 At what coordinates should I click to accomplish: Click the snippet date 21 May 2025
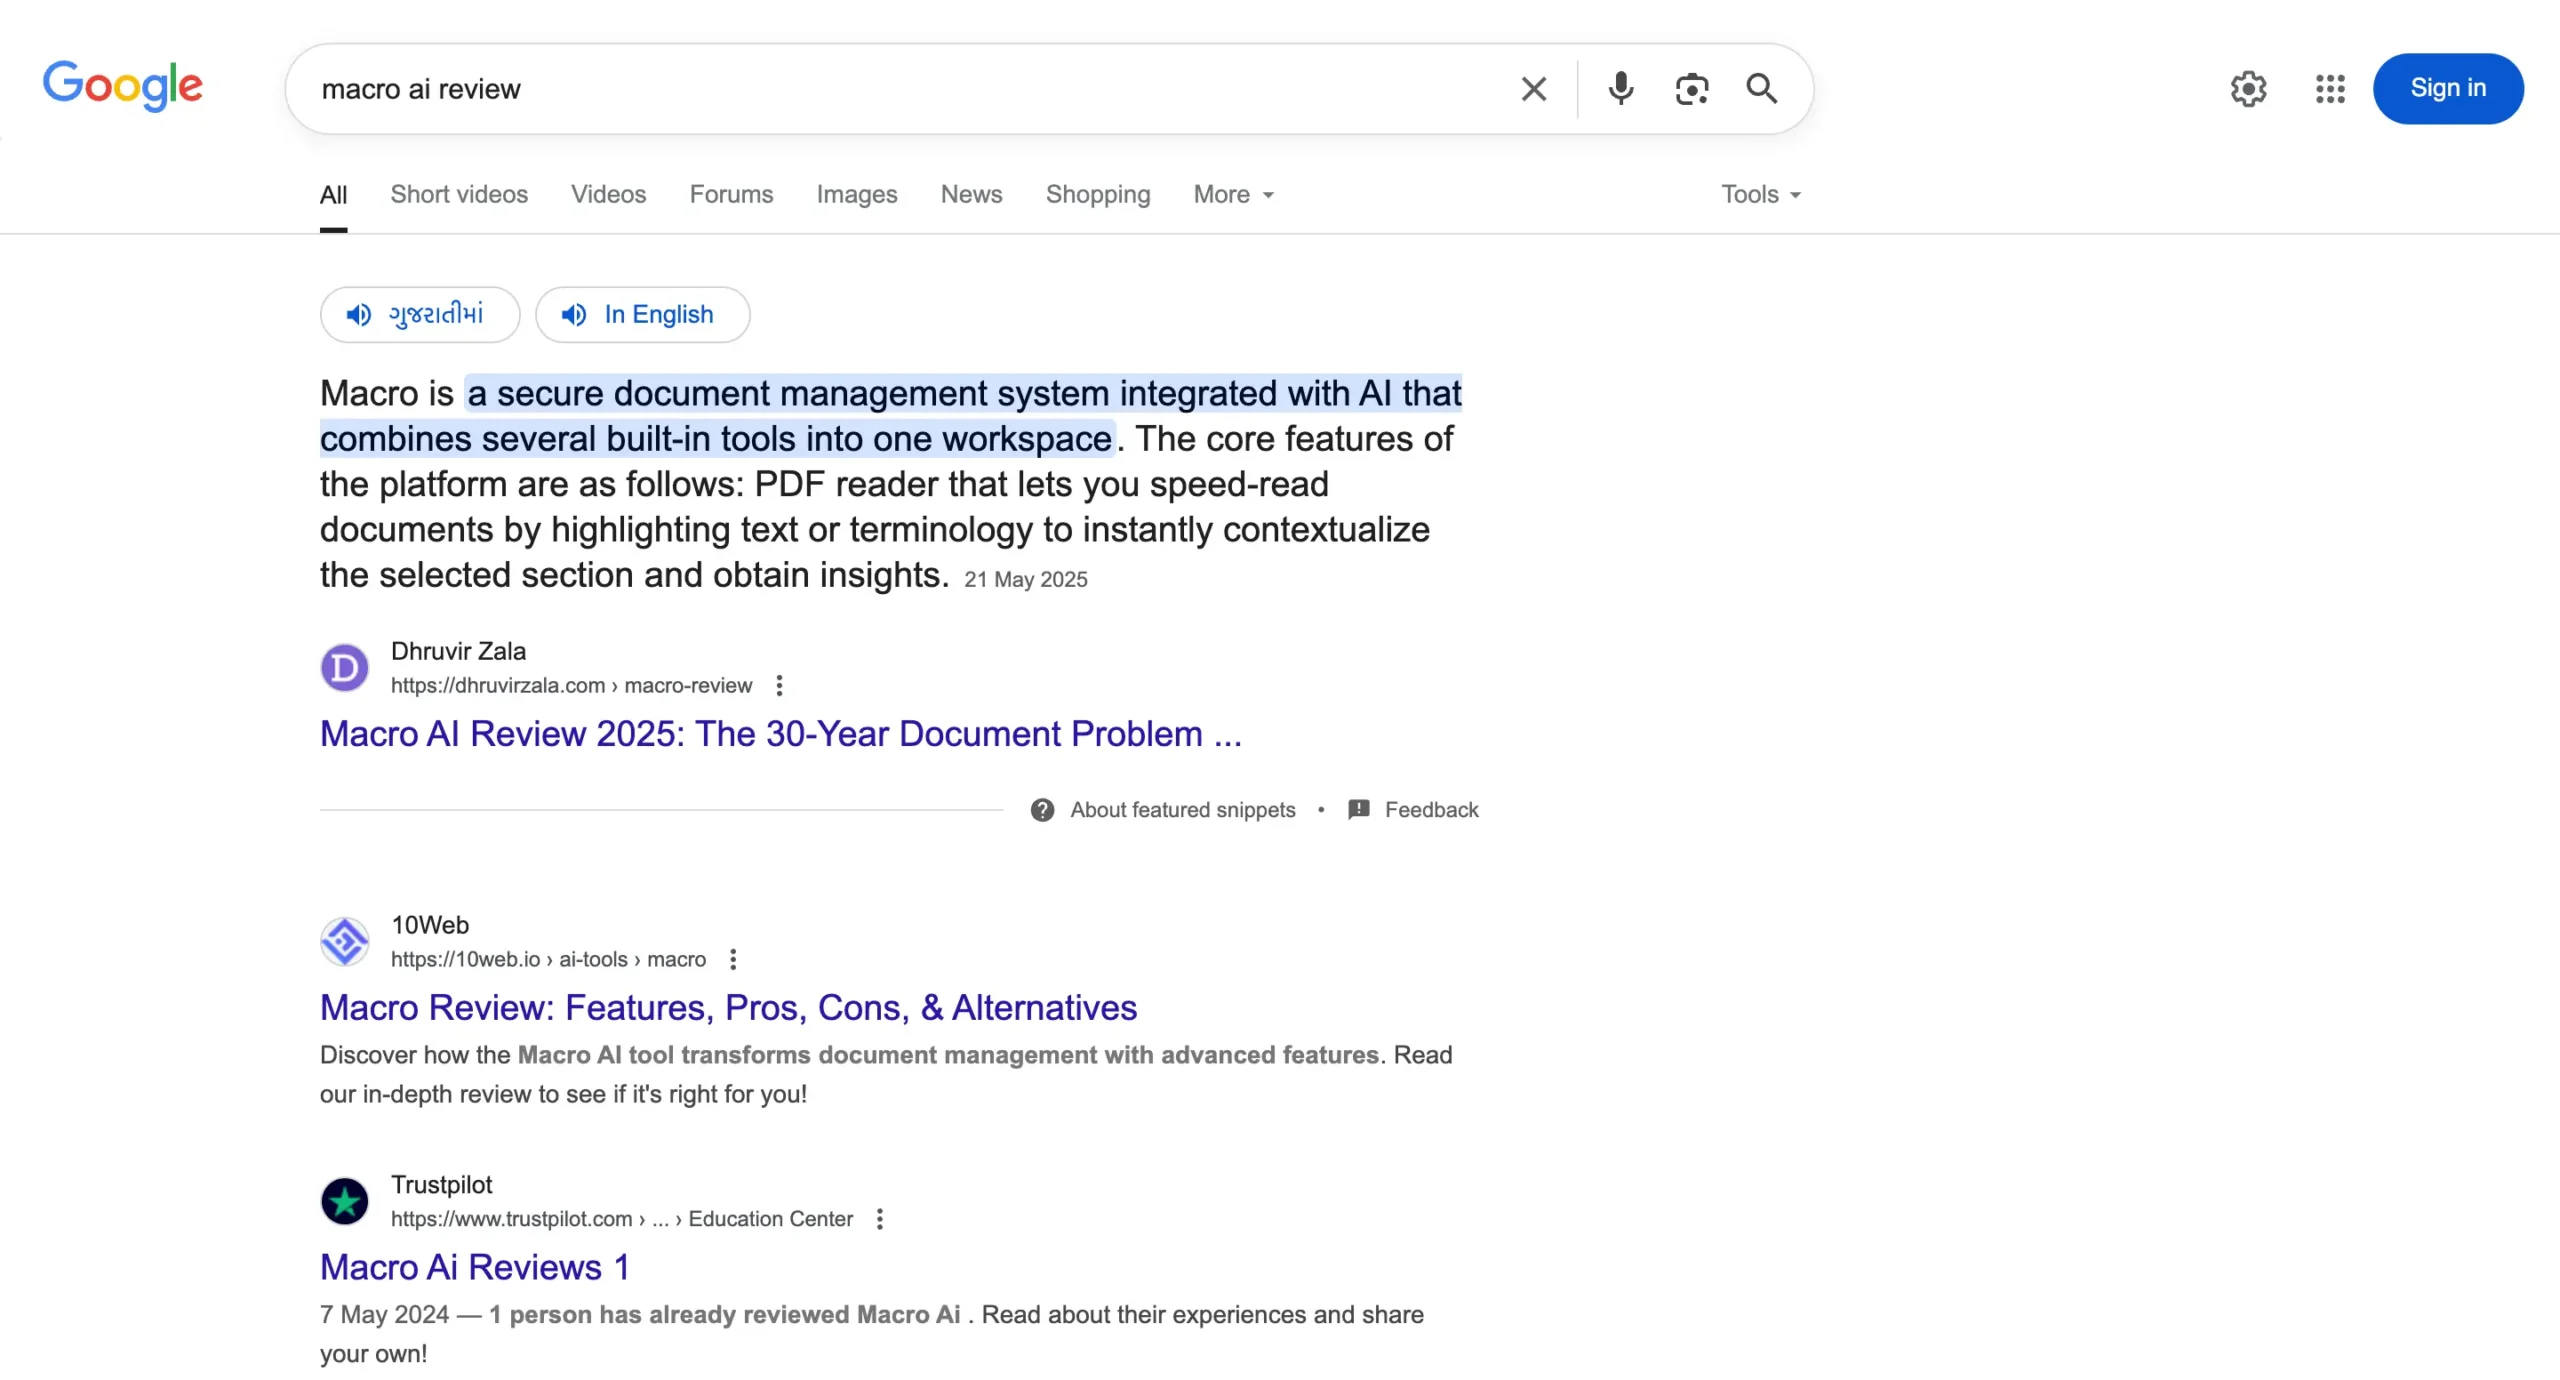pyautogui.click(x=1025, y=579)
